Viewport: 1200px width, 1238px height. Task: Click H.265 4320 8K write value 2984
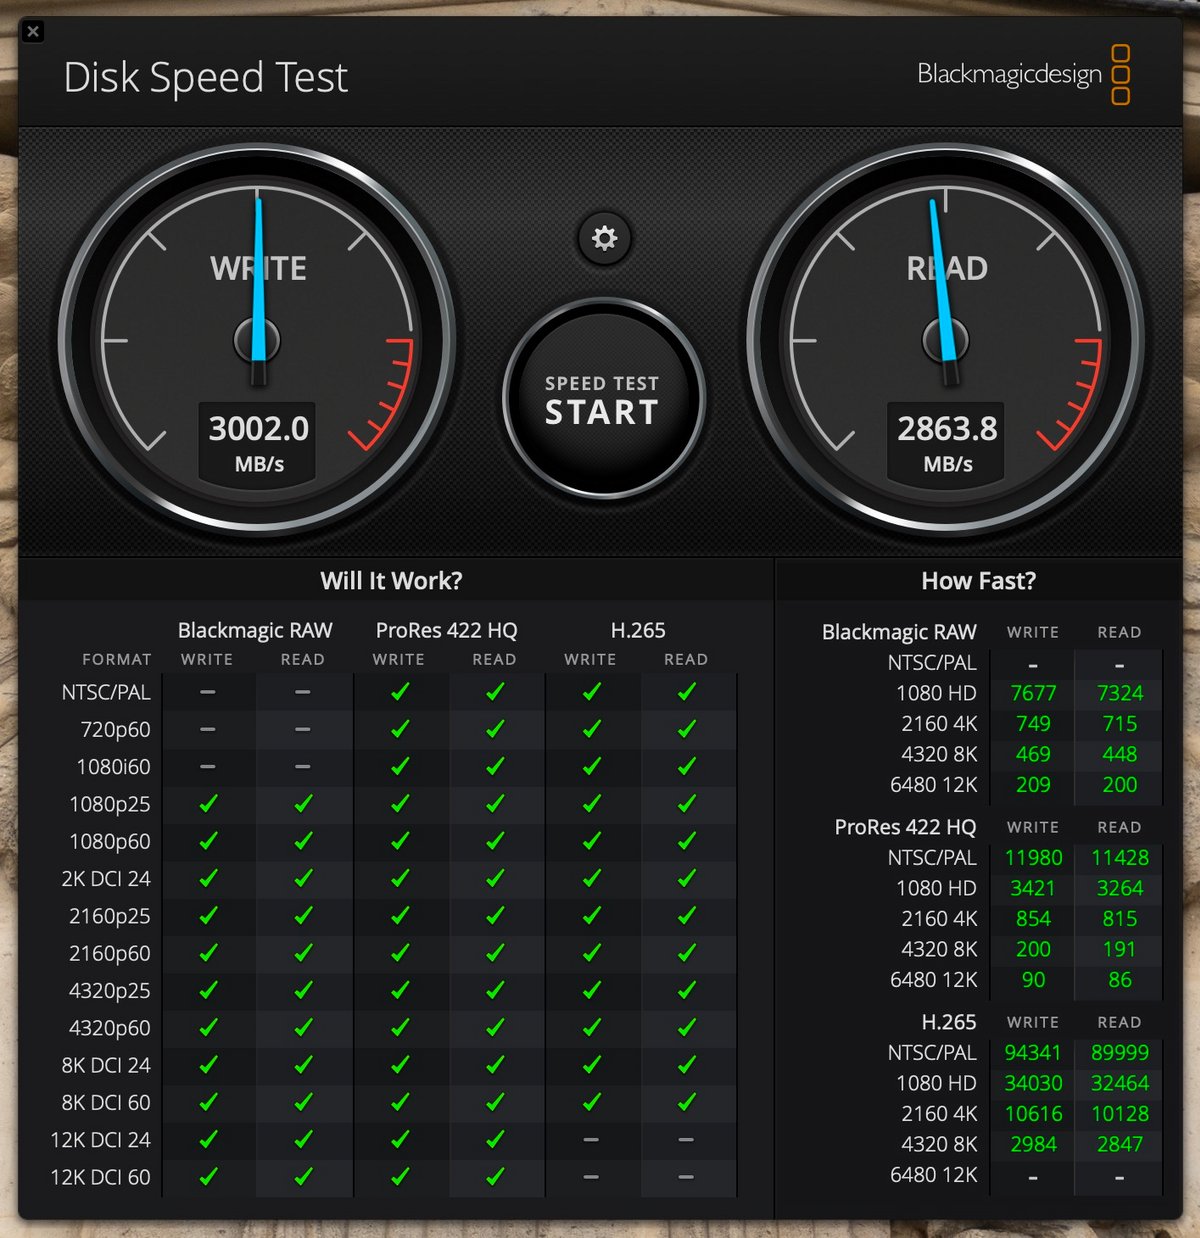(1033, 1145)
